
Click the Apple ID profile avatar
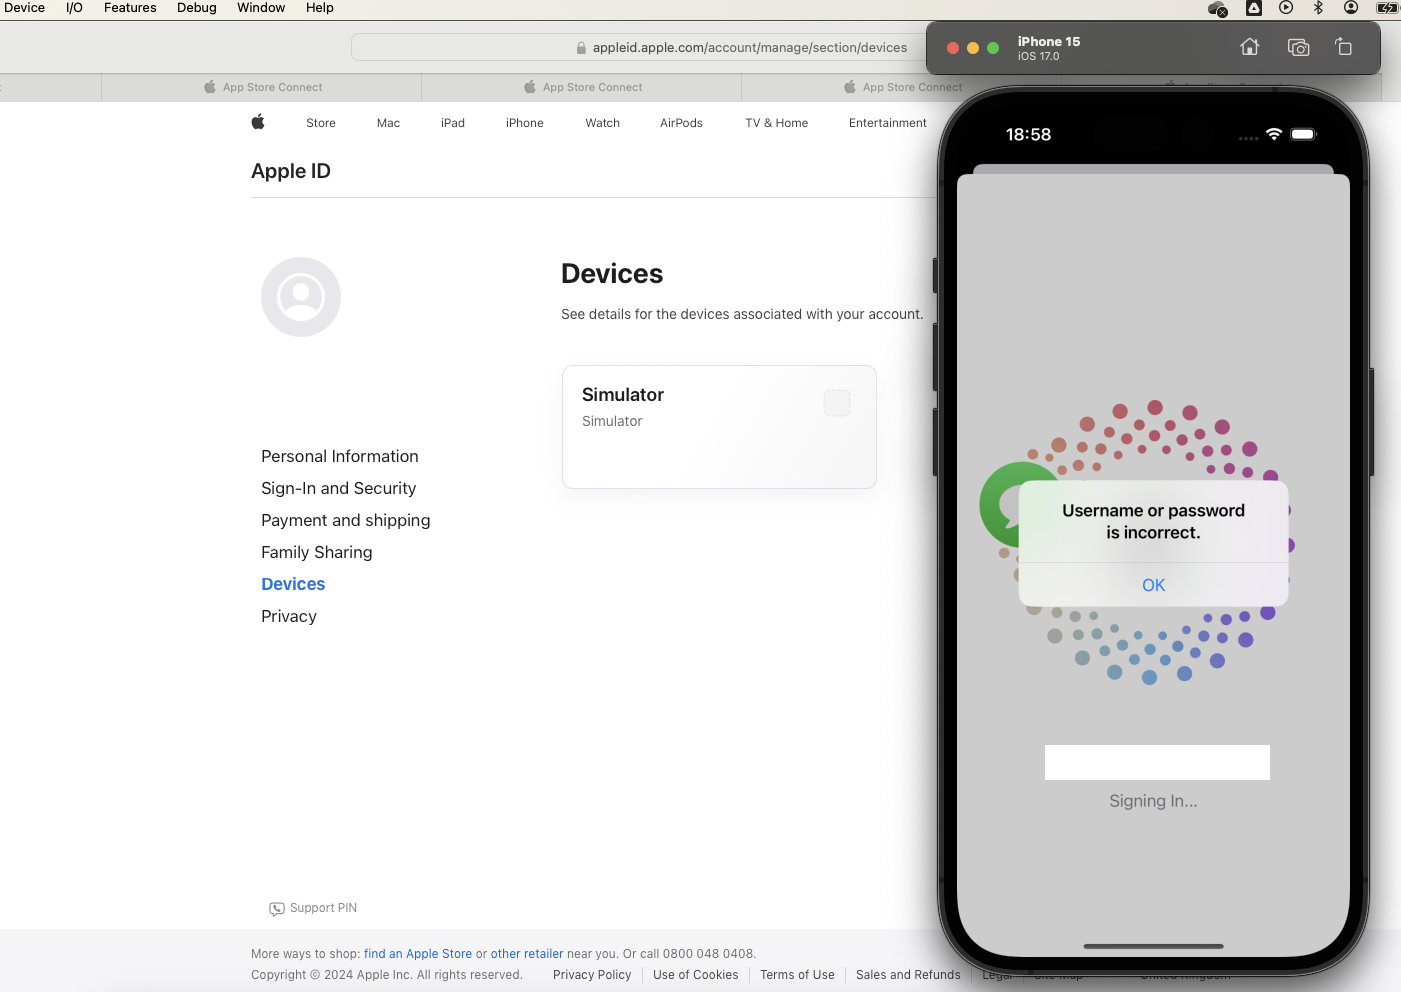point(301,297)
